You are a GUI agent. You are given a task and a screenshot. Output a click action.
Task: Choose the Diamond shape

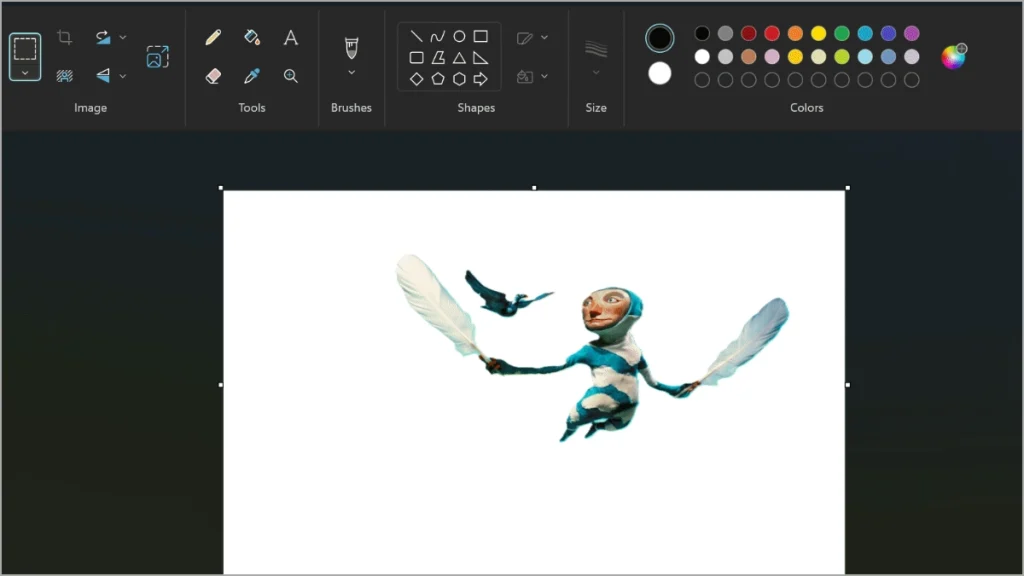(416, 79)
